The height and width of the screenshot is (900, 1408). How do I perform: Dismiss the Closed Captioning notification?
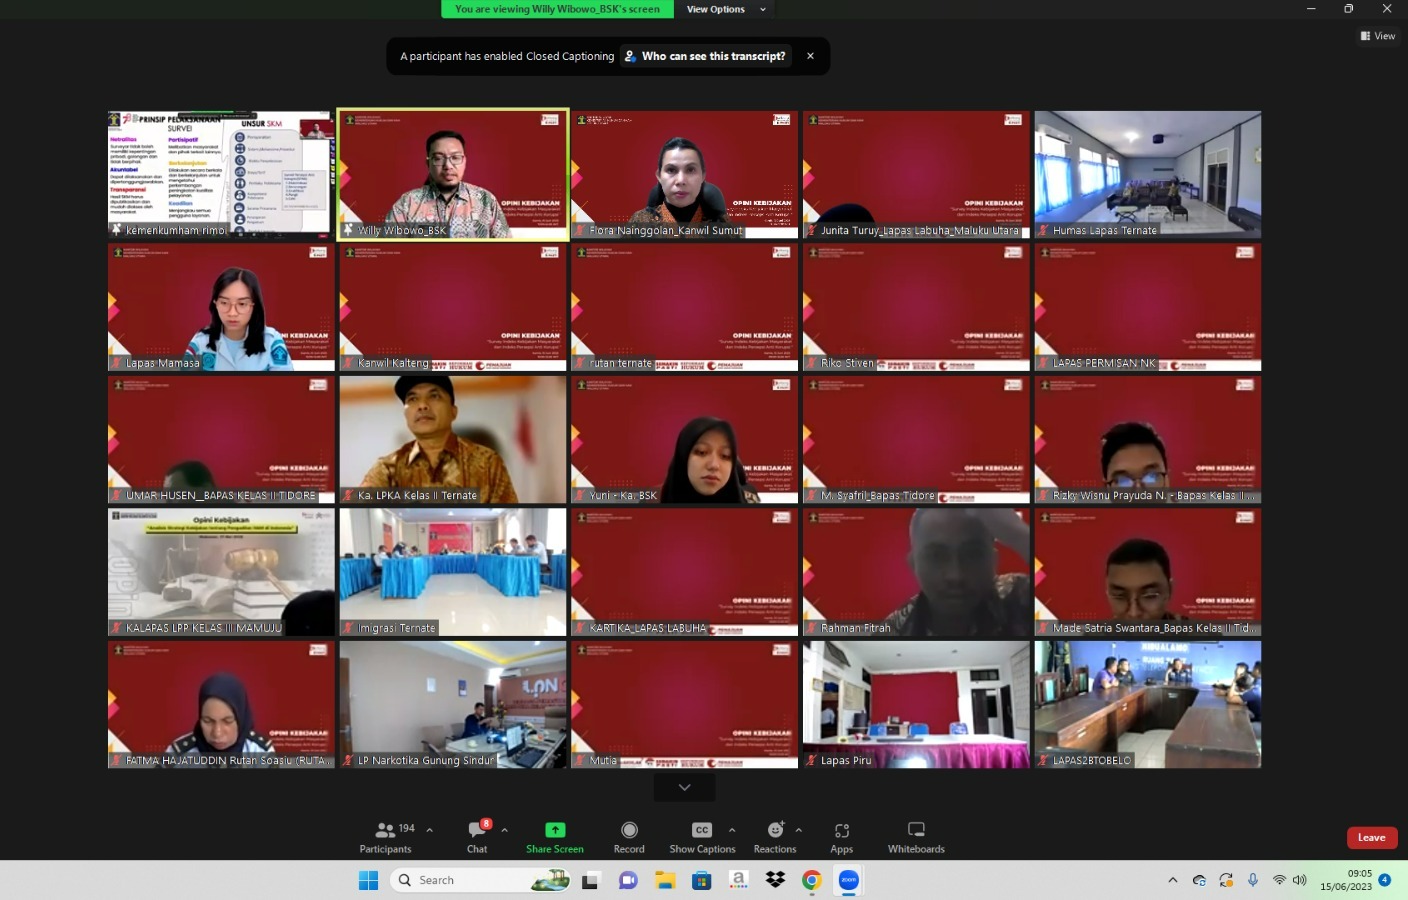tap(810, 56)
